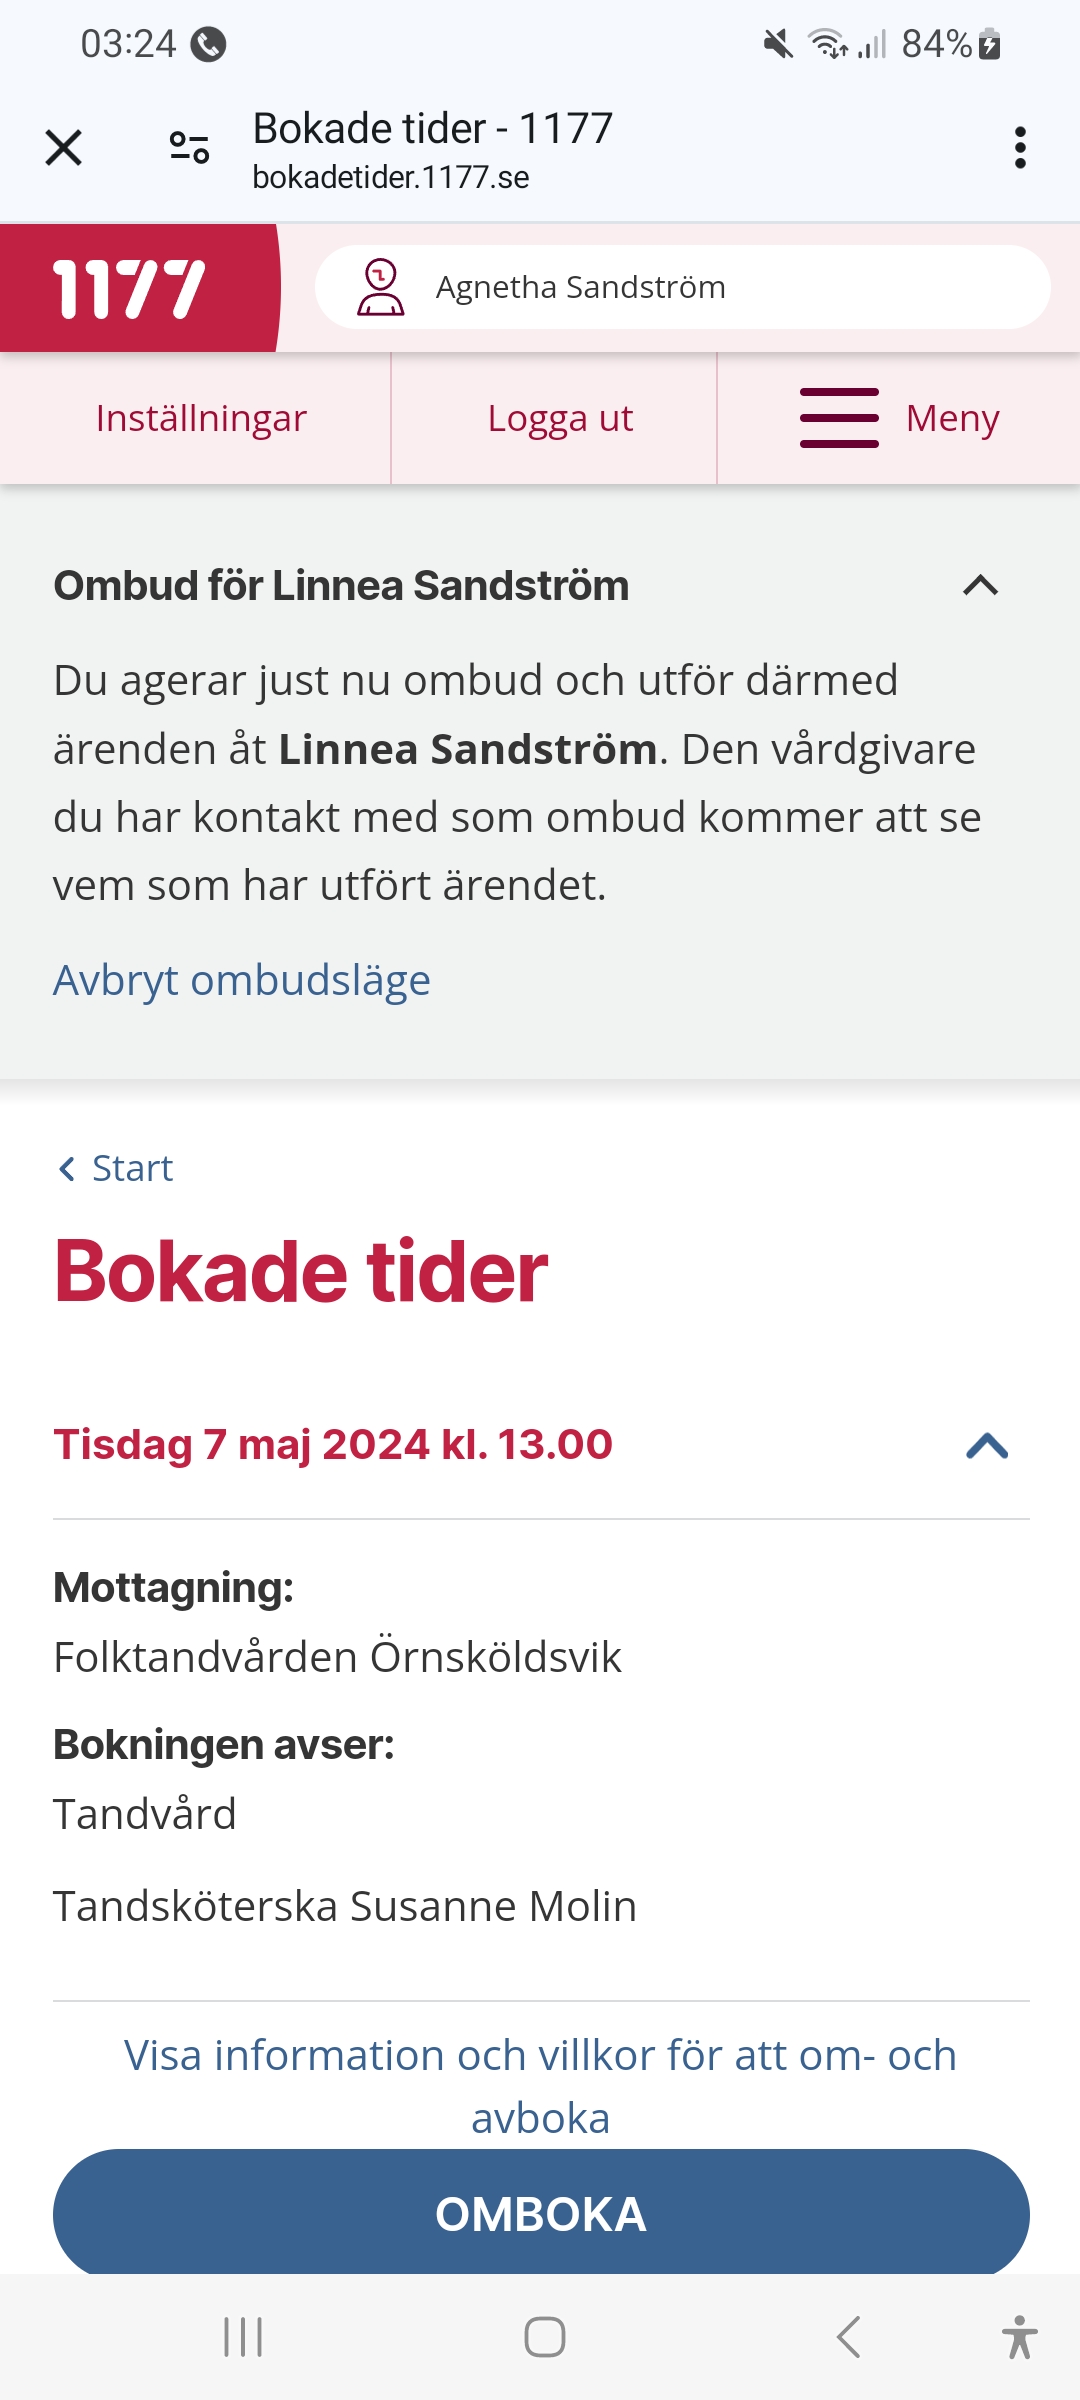
Task: Open Inställningar tab
Action: 201,418
